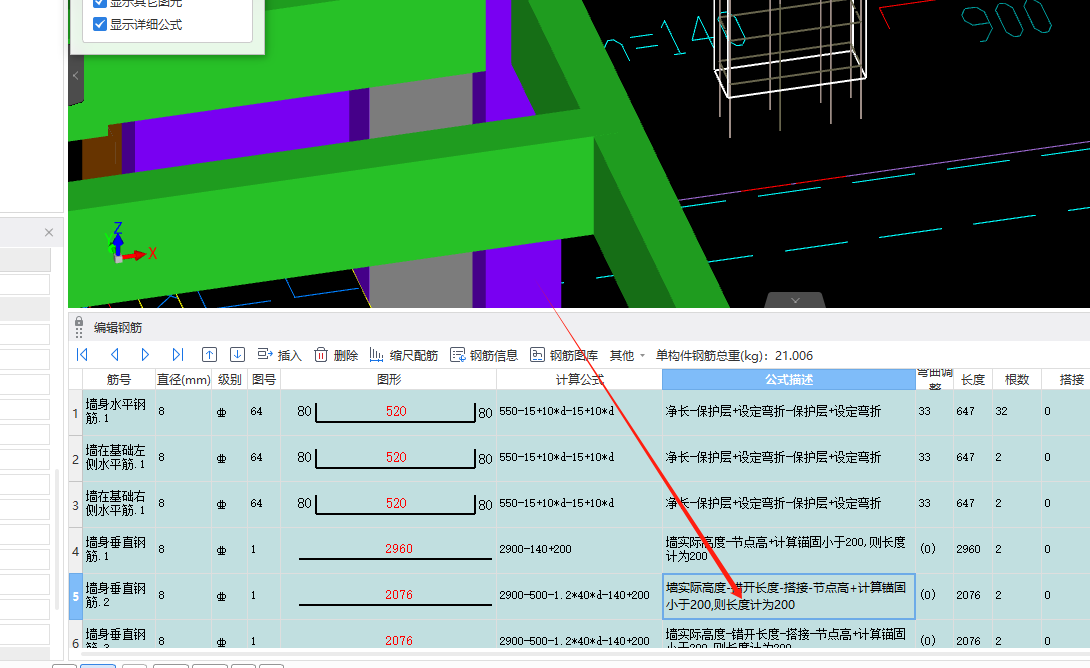Select row number 4 header

[x=76, y=550]
